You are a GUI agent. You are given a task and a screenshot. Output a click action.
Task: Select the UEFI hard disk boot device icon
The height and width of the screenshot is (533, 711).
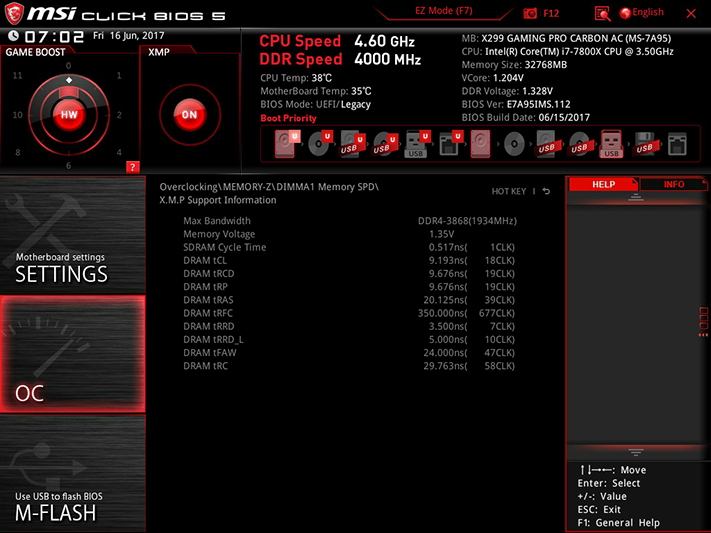click(x=286, y=144)
